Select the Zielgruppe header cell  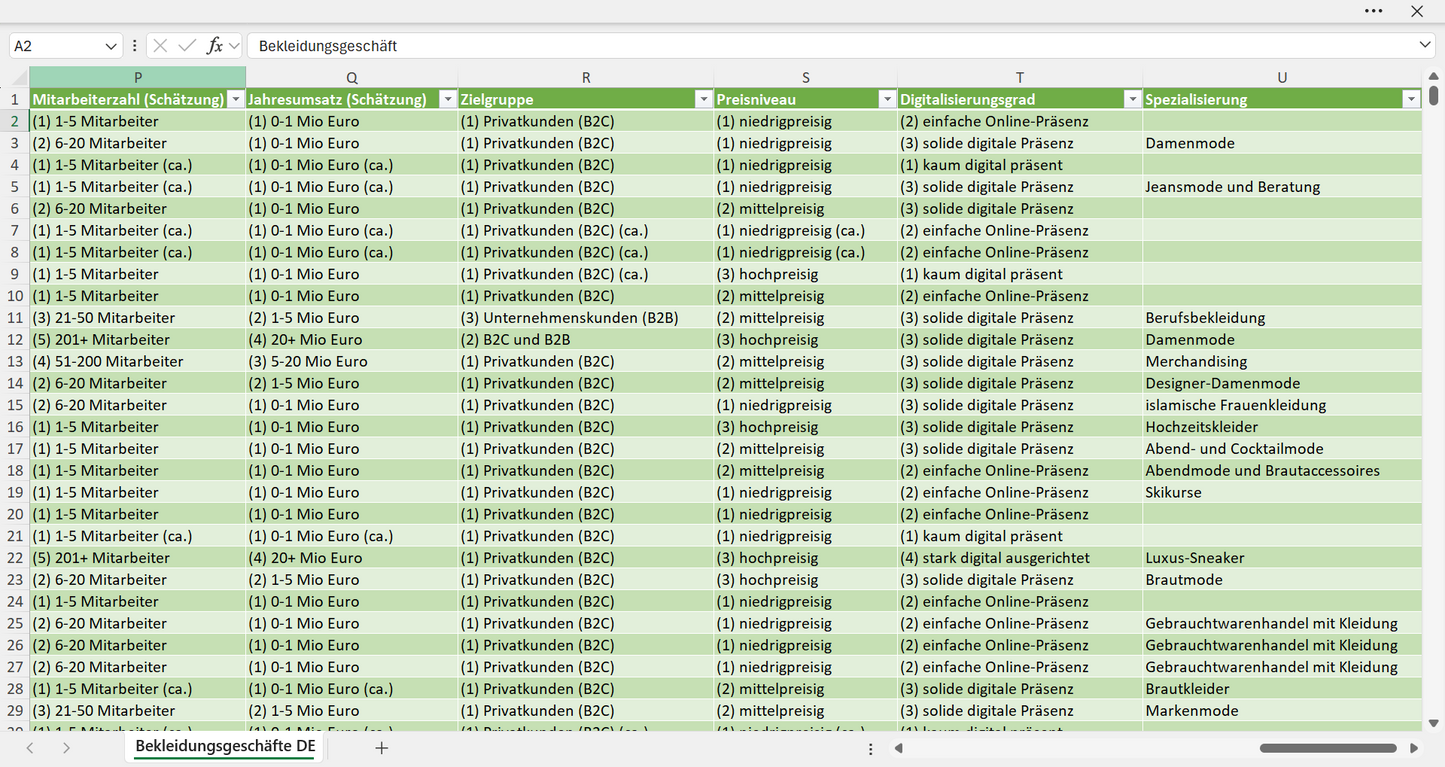pos(586,99)
